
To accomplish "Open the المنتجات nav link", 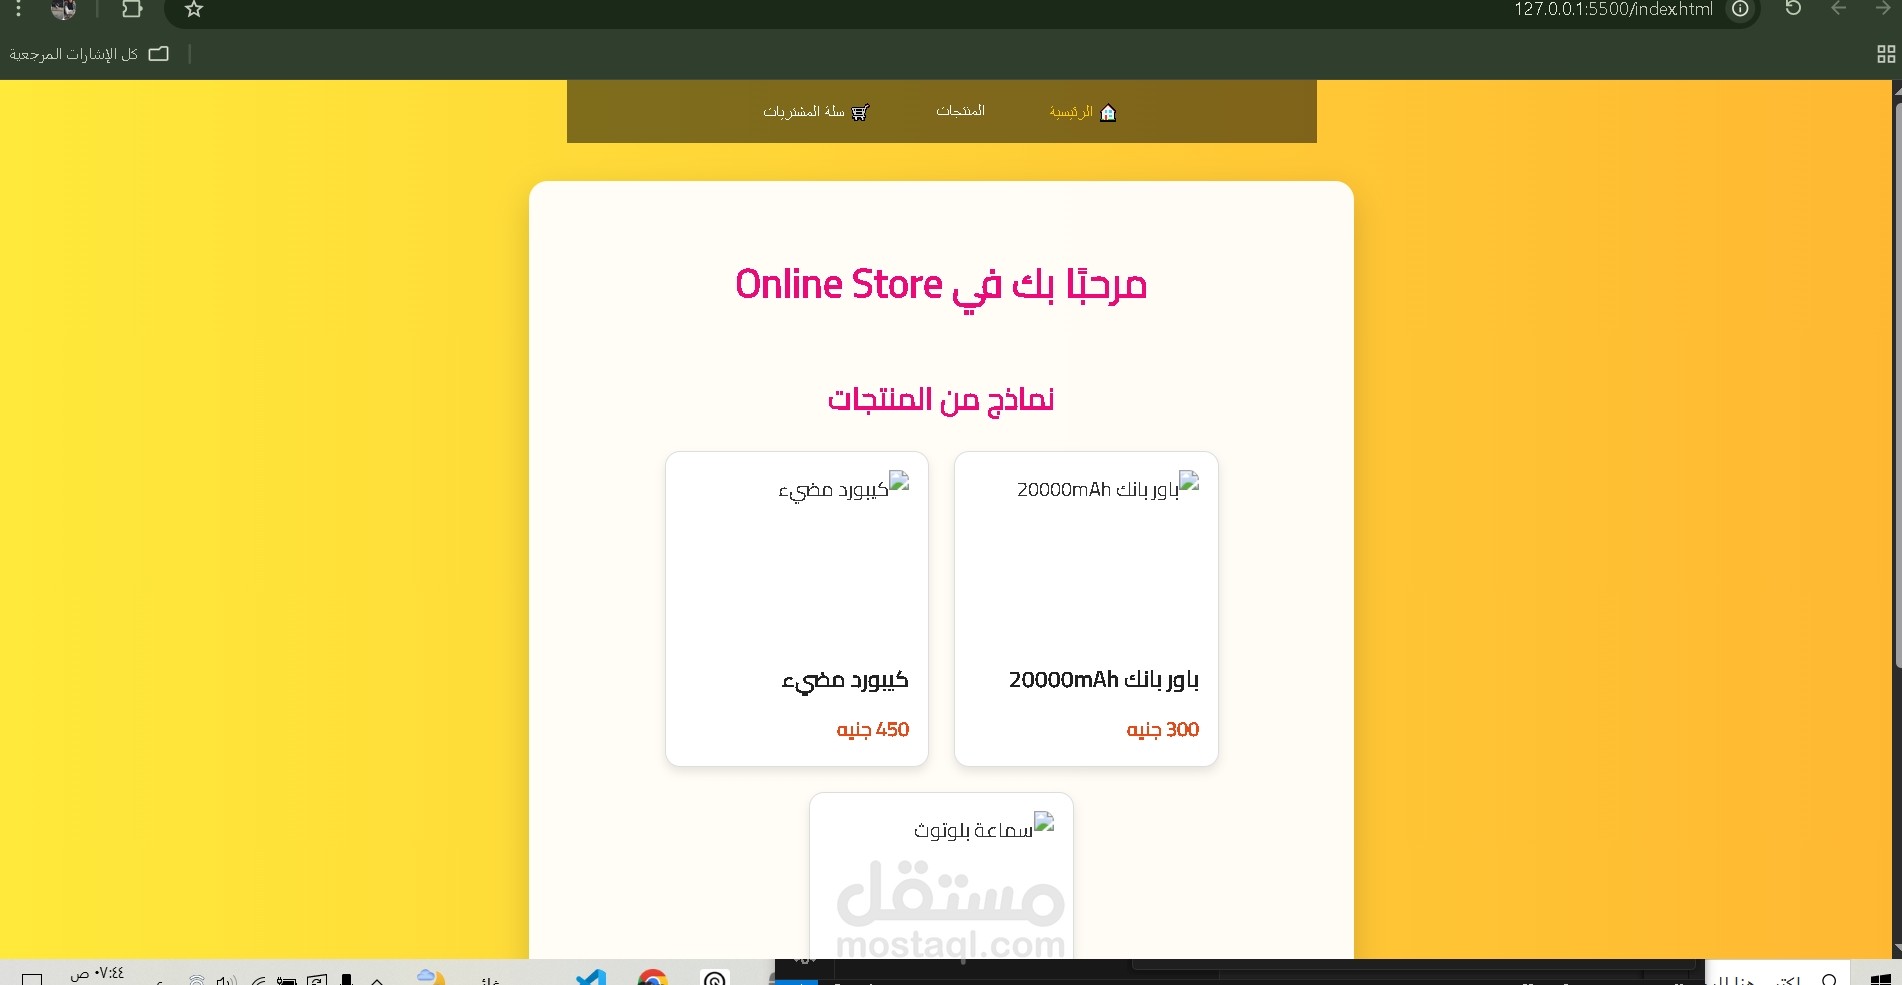I will point(960,110).
